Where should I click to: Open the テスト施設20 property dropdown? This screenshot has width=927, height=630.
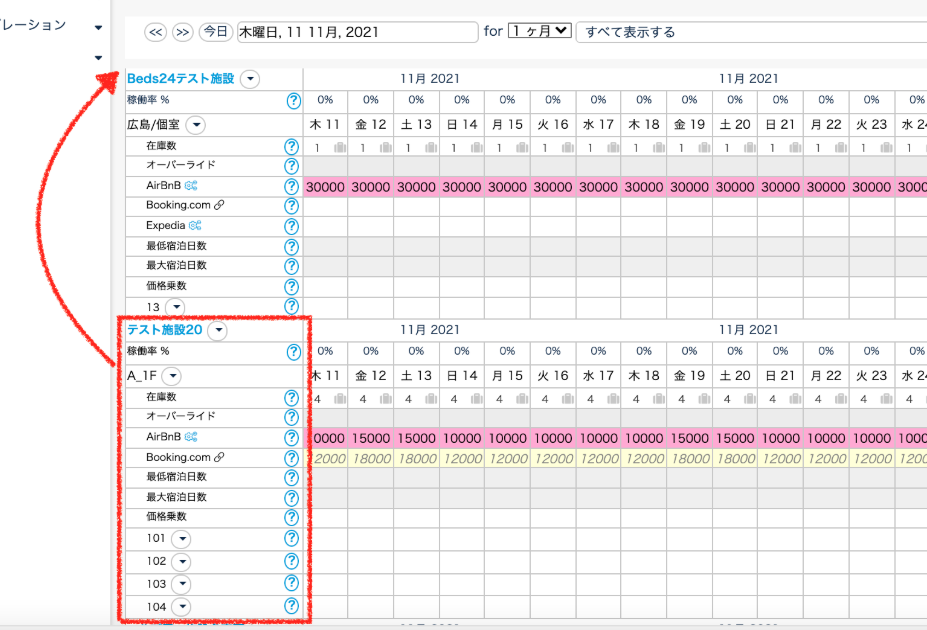pyautogui.click(x=217, y=330)
